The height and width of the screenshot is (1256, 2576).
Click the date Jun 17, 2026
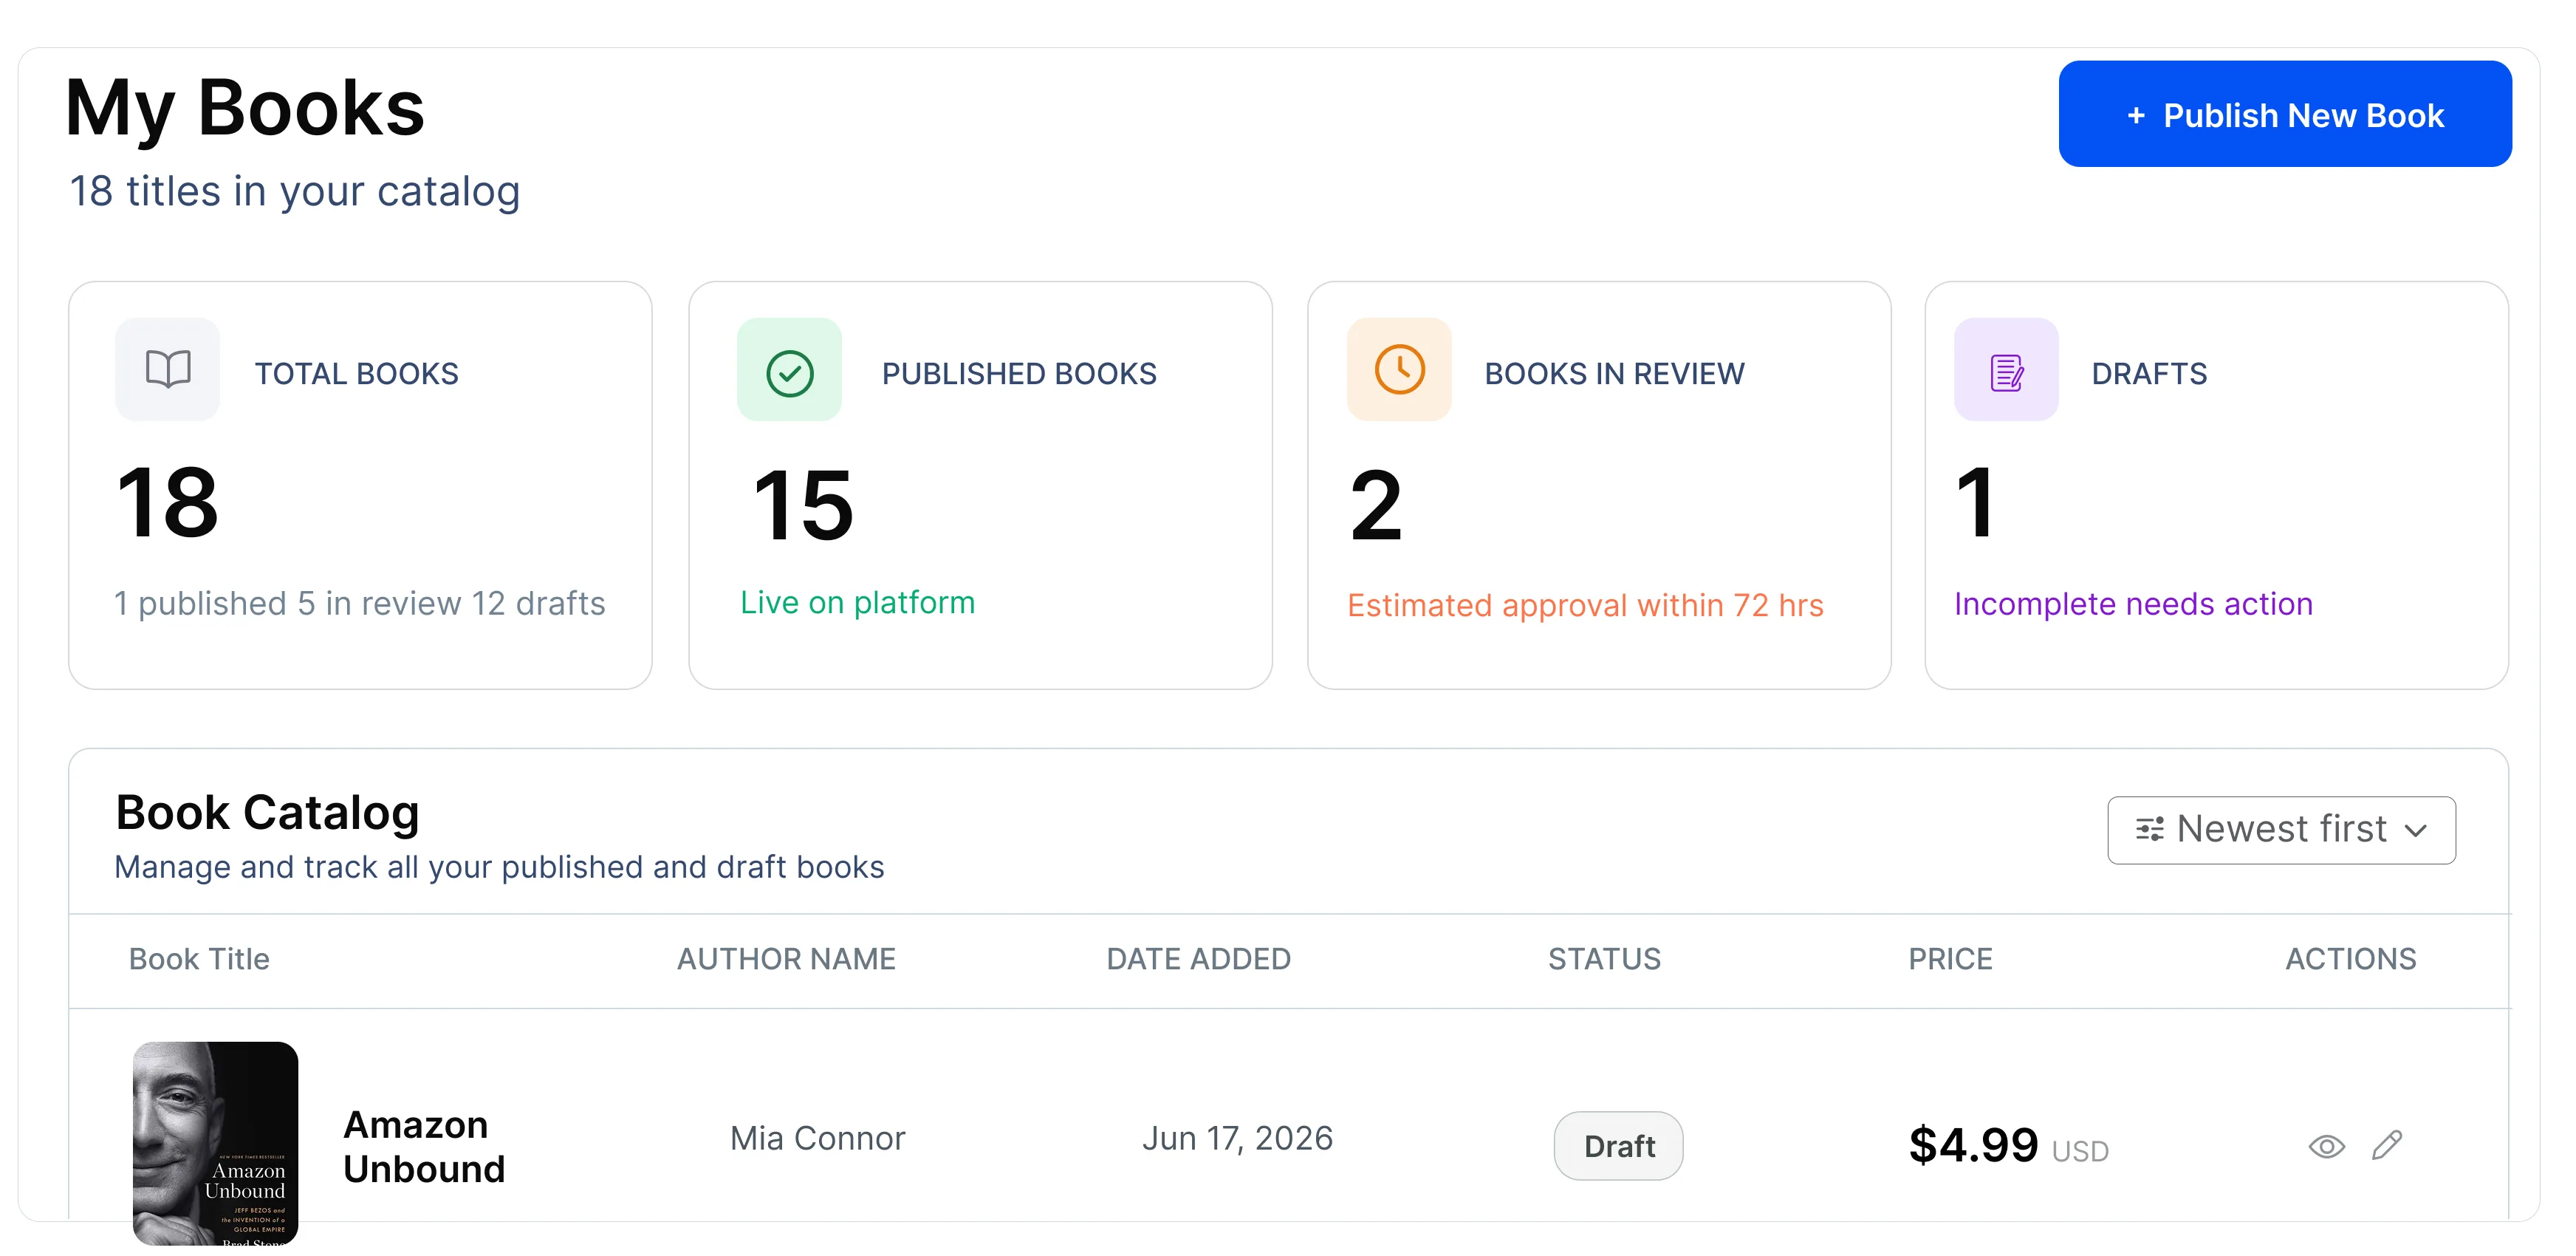[x=1237, y=1138]
